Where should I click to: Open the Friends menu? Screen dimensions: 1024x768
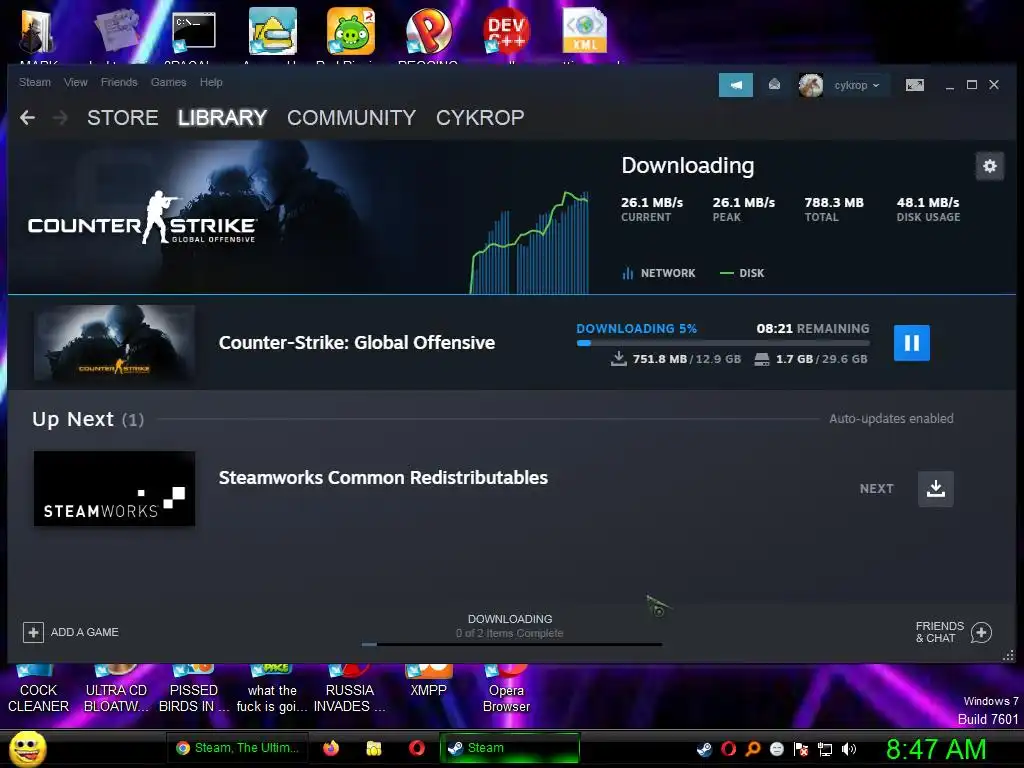point(119,82)
